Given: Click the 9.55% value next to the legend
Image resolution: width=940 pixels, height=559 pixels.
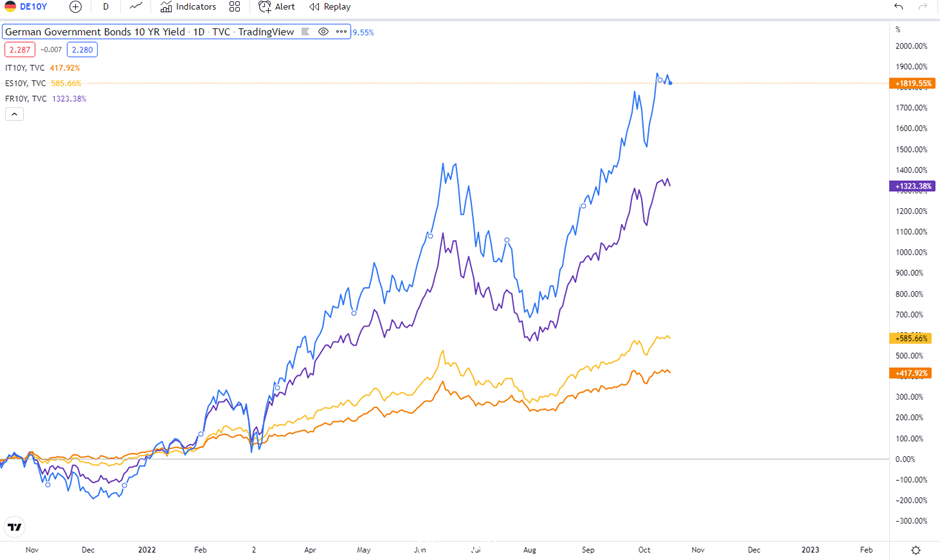Looking at the screenshot, I should [x=363, y=32].
